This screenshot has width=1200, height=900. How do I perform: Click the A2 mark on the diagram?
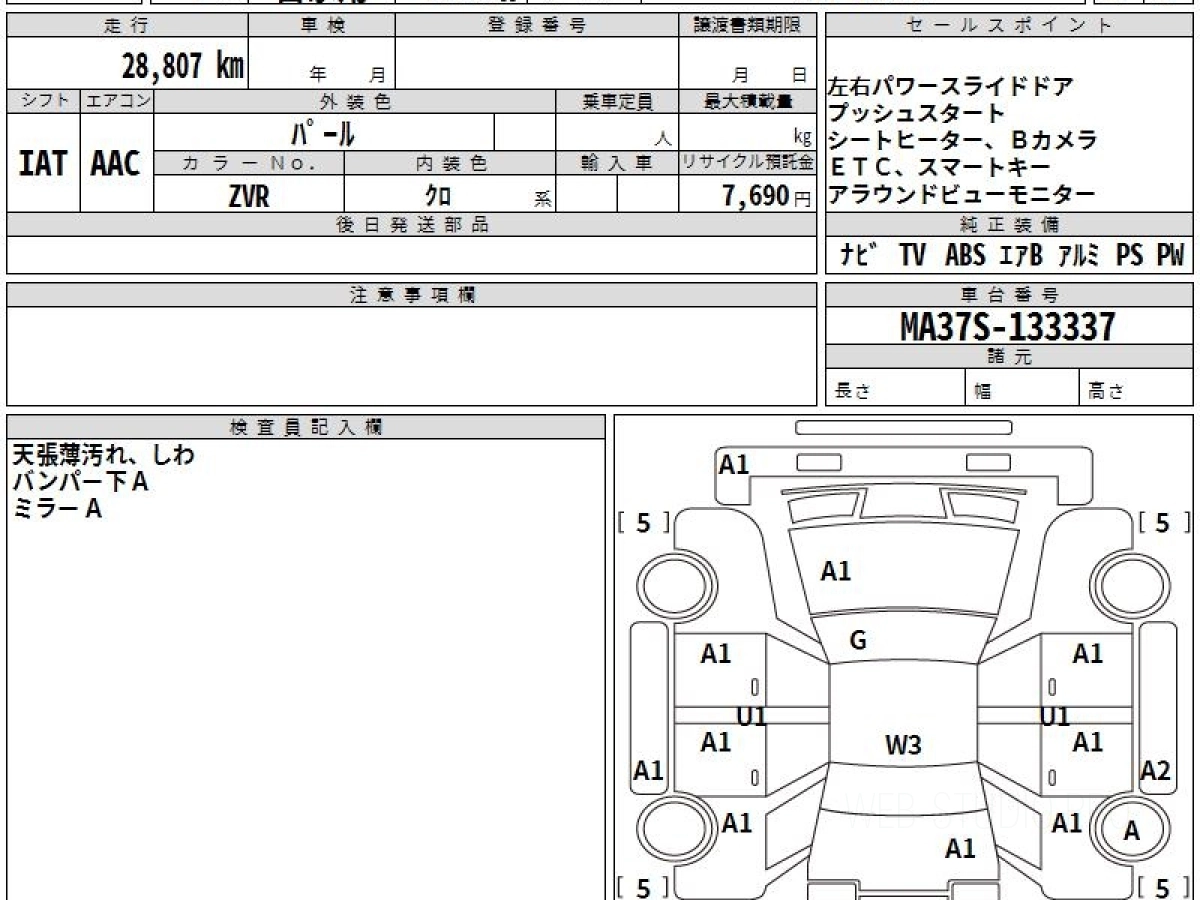[1155, 770]
